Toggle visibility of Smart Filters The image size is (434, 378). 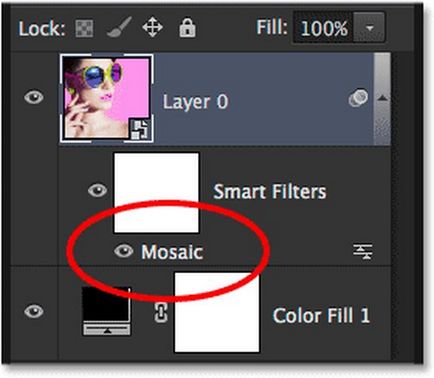click(x=97, y=190)
